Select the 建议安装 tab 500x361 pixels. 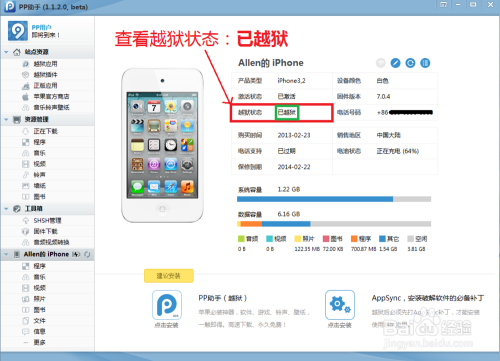(169, 276)
